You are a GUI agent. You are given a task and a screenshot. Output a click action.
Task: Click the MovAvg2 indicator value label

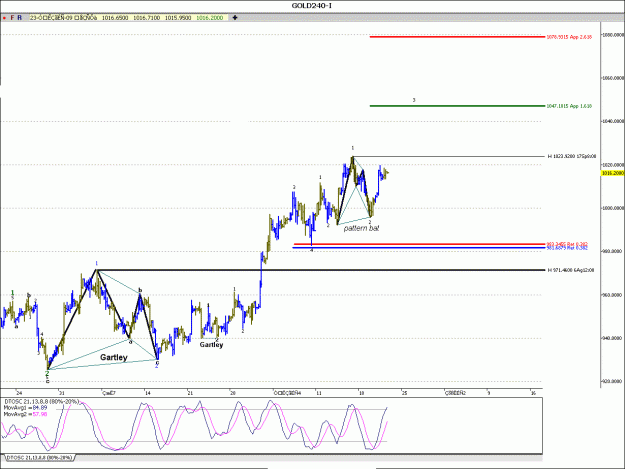pyautogui.click(x=26, y=414)
